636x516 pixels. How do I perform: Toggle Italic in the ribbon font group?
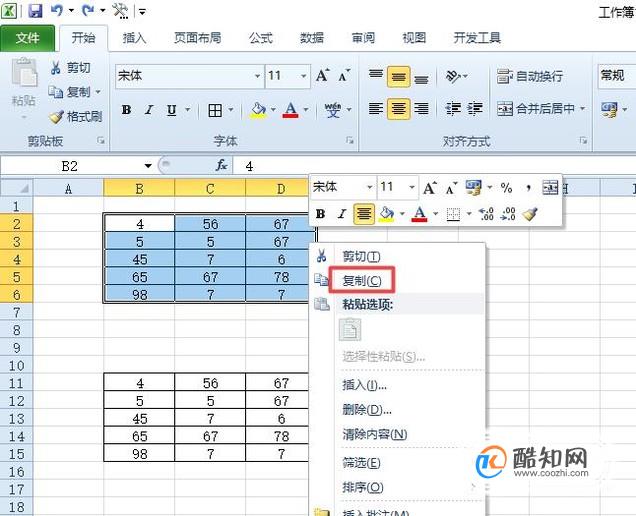[x=149, y=110]
